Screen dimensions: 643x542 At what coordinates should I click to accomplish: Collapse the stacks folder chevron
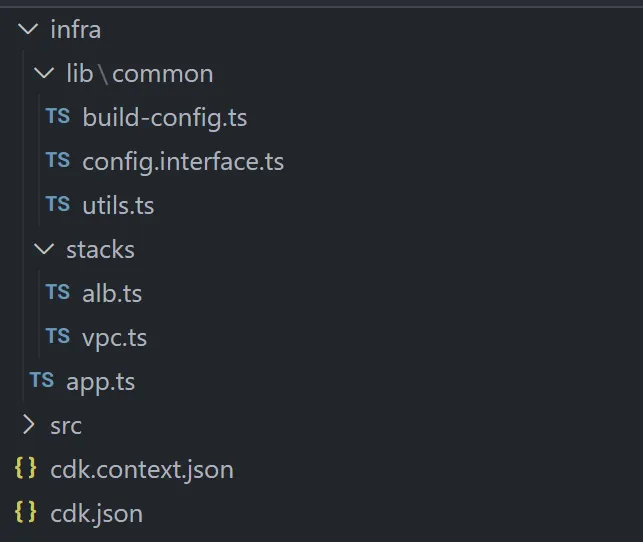[43, 249]
